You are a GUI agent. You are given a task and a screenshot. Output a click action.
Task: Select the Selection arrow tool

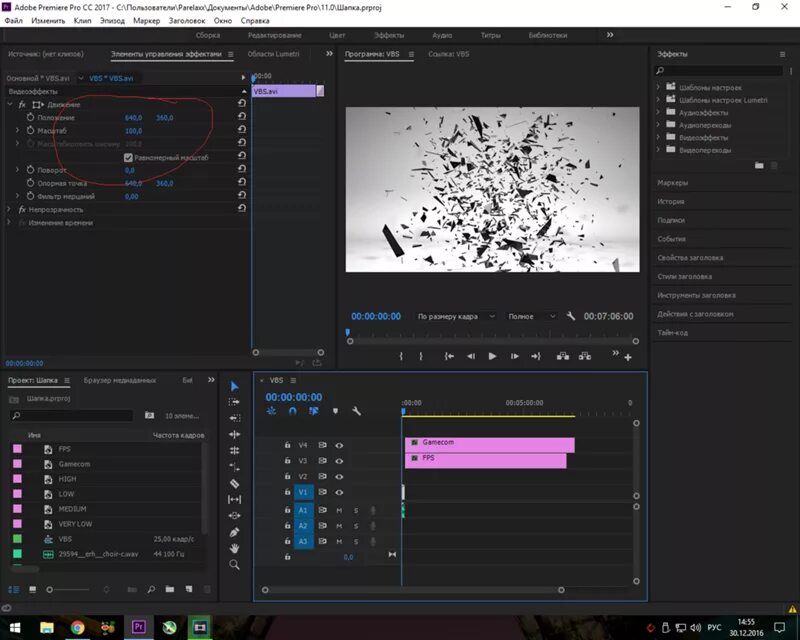tap(234, 386)
